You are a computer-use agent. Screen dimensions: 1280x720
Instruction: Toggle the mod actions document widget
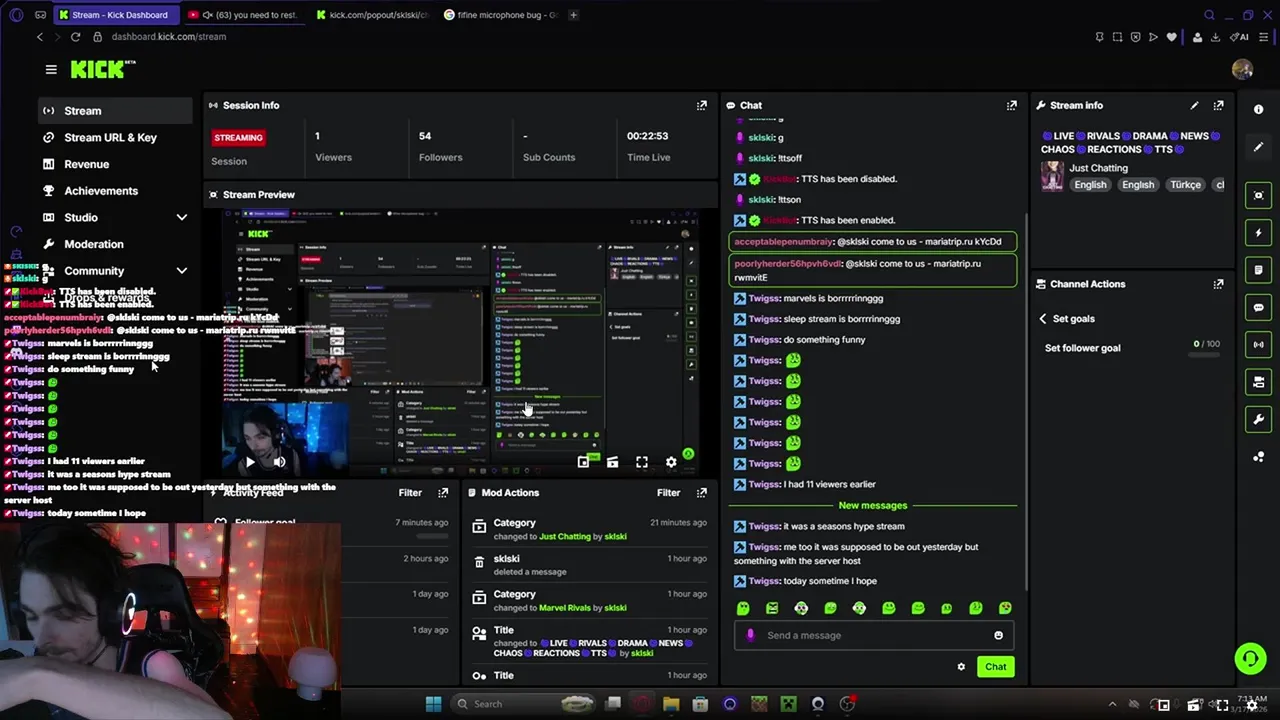(1259, 270)
